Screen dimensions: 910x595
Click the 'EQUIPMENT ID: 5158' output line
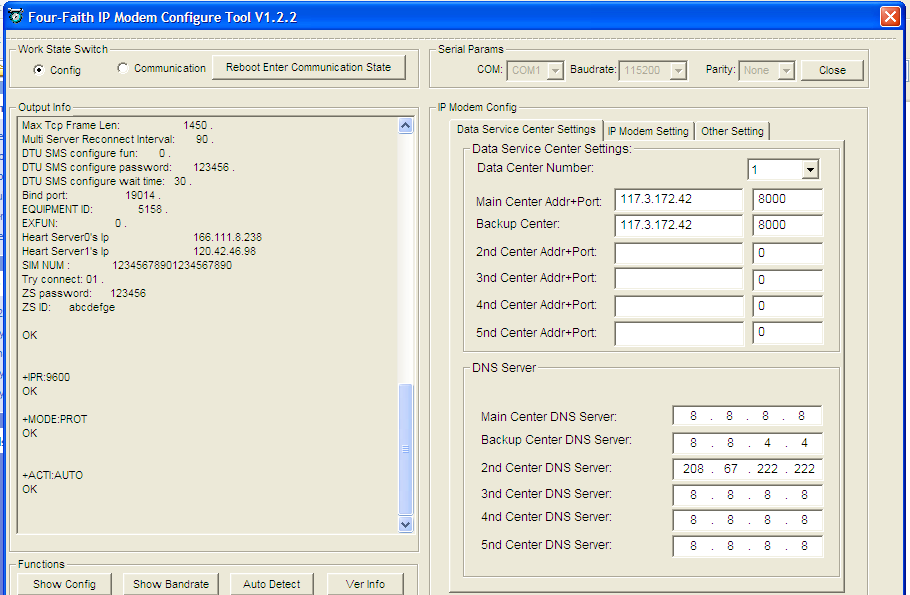95,210
